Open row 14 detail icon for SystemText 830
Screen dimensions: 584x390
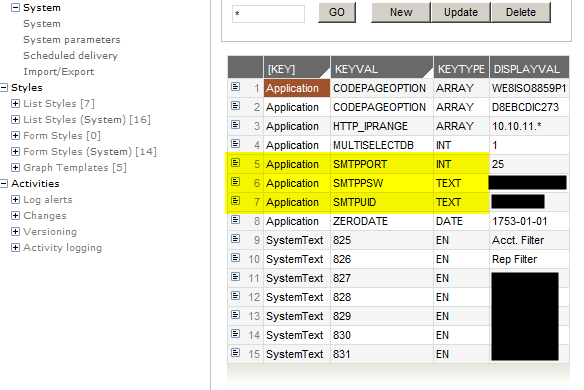click(235, 334)
